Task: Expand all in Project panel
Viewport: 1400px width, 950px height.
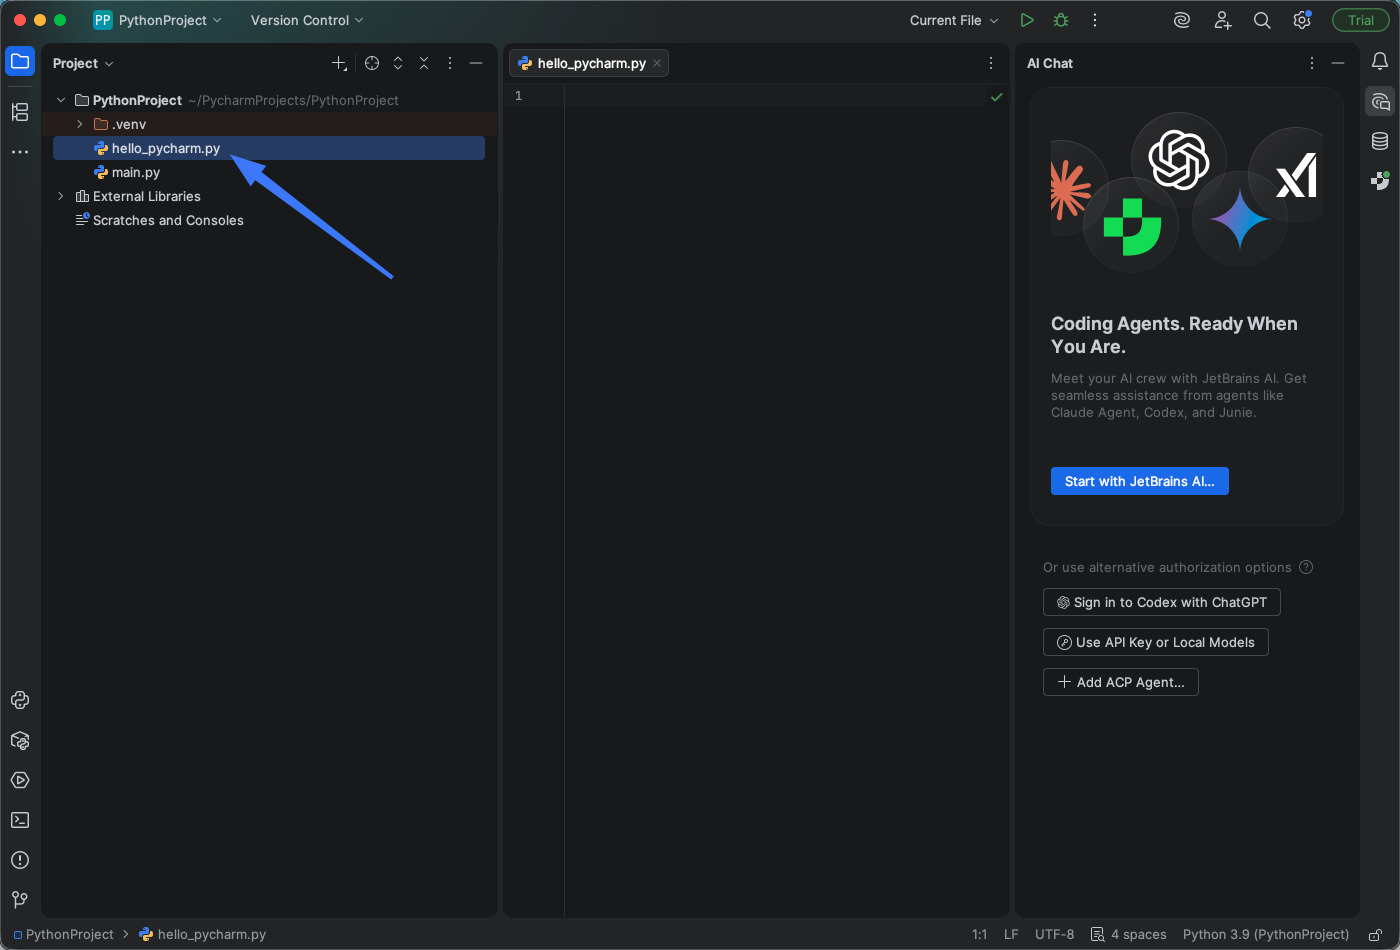Action: pos(398,63)
